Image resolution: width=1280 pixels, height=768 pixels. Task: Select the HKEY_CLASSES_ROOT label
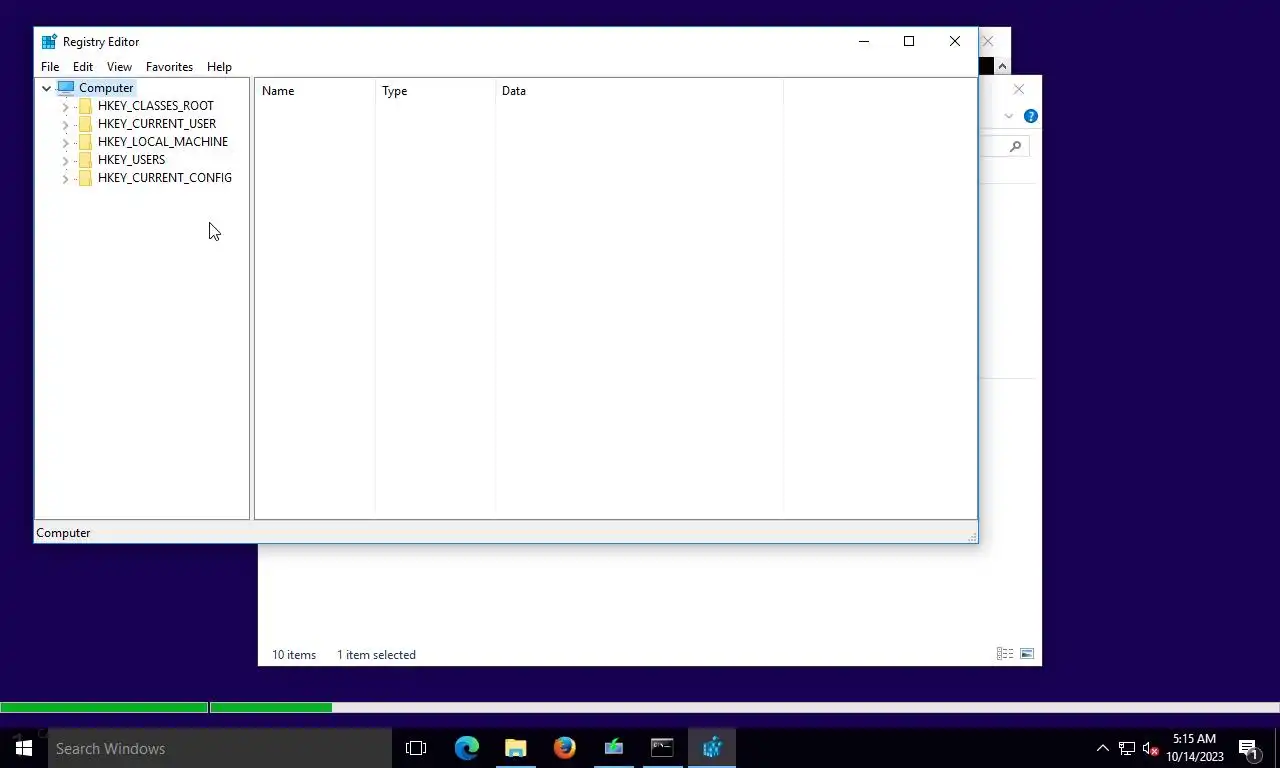pyautogui.click(x=156, y=106)
